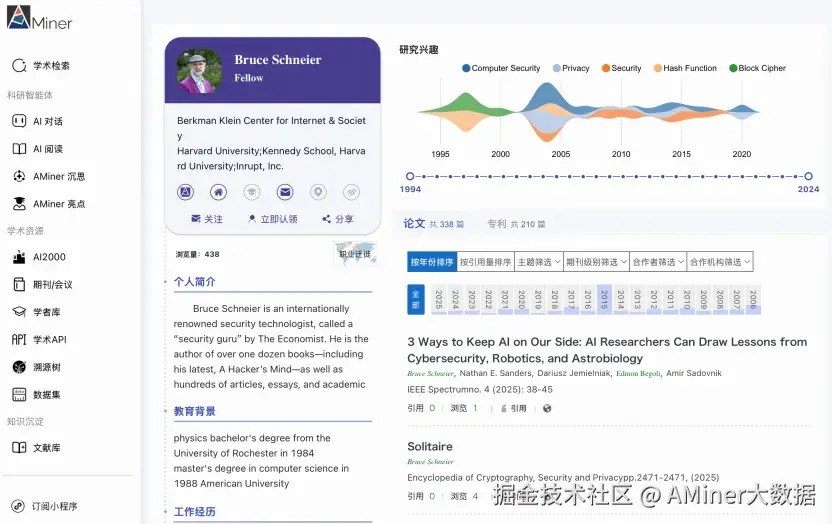
Task: Follow the scholar via 关注
Action: pos(207,219)
